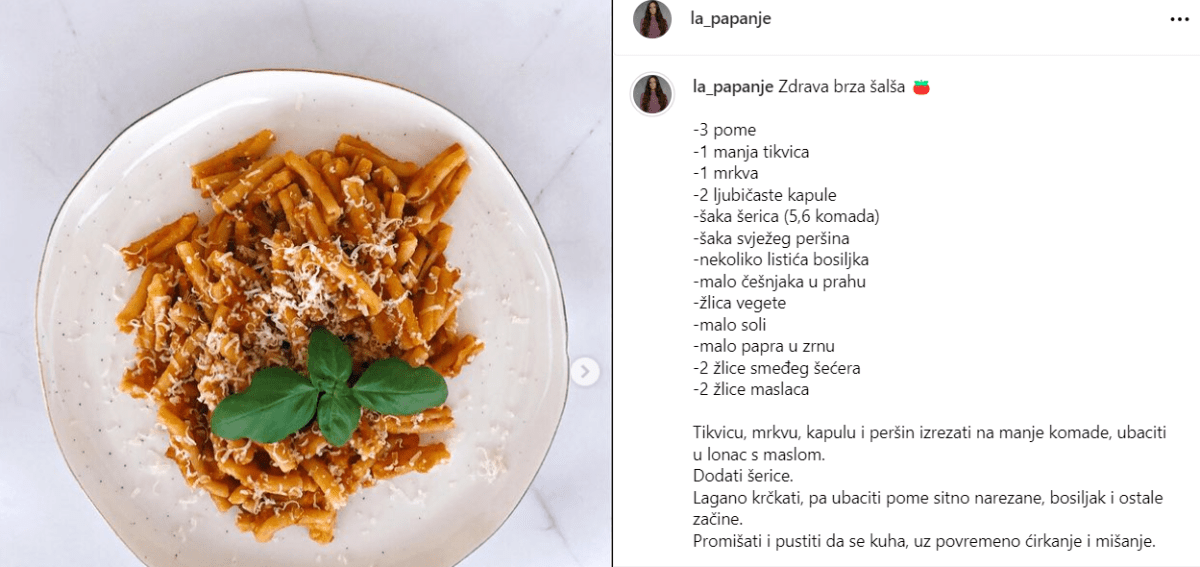Click the sentence starting 'Promiješati i pustiti'
Screen dimensions: 1200x567
(924, 541)
